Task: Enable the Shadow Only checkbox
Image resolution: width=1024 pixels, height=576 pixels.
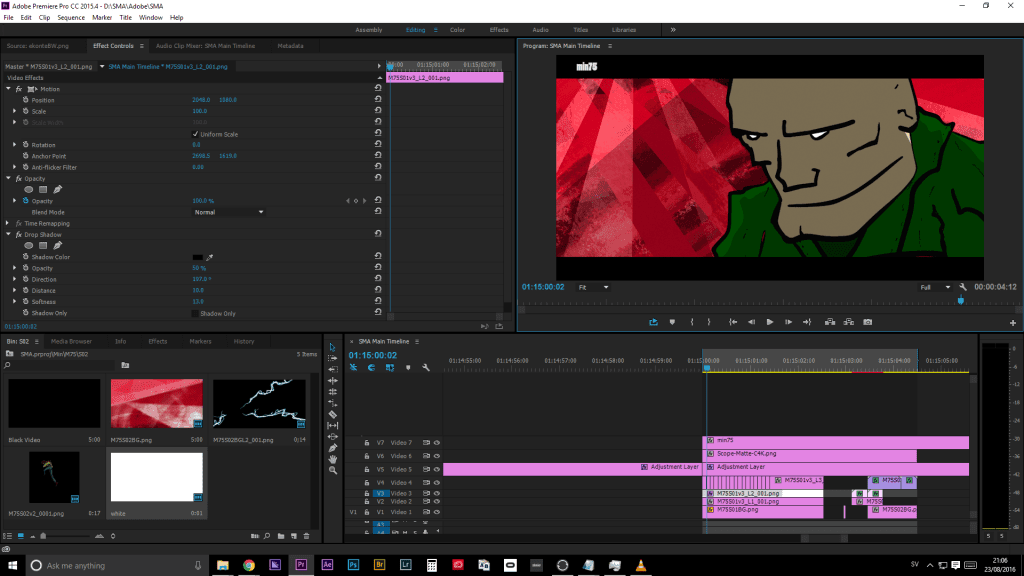Action: (x=195, y=313)
